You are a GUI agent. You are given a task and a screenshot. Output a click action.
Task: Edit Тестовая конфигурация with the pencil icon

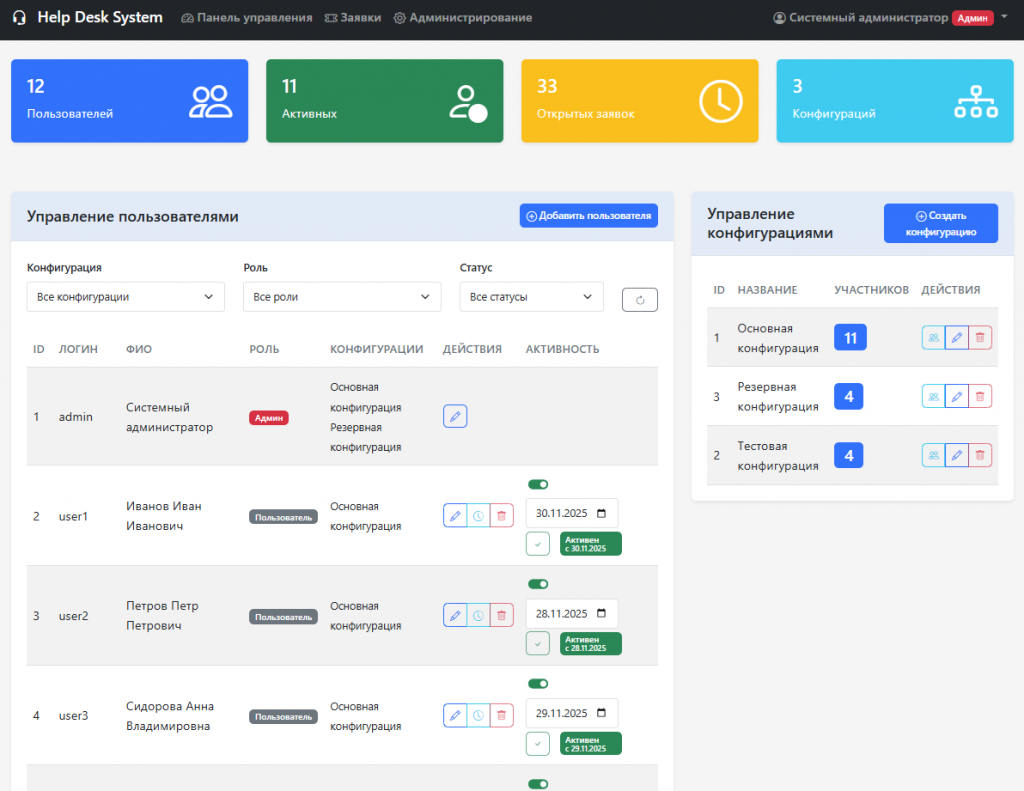tap(957, 455)
